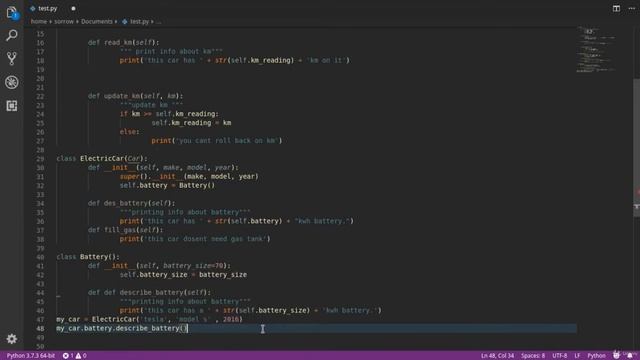Open the Manage gear menu
The width and height of the screenshot is (640, 360).
11,339
